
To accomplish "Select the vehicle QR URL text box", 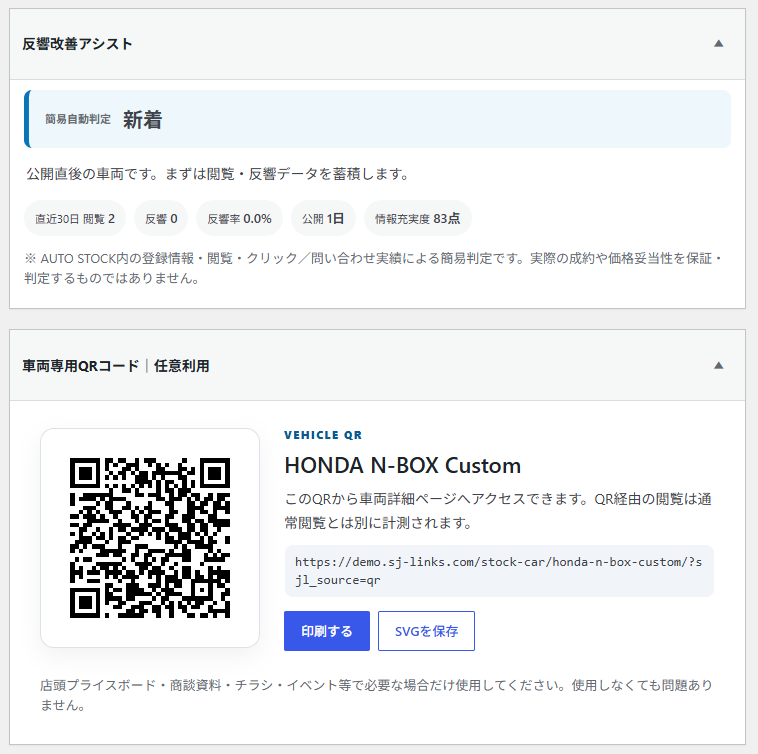I will [x=499, y=571].
